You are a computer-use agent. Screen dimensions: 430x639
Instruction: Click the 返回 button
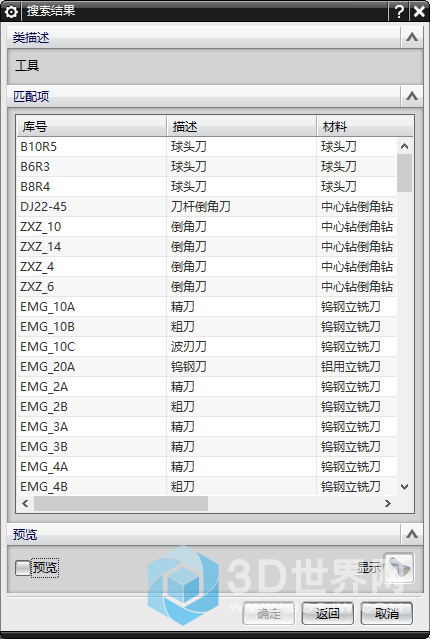click(328, 613)
